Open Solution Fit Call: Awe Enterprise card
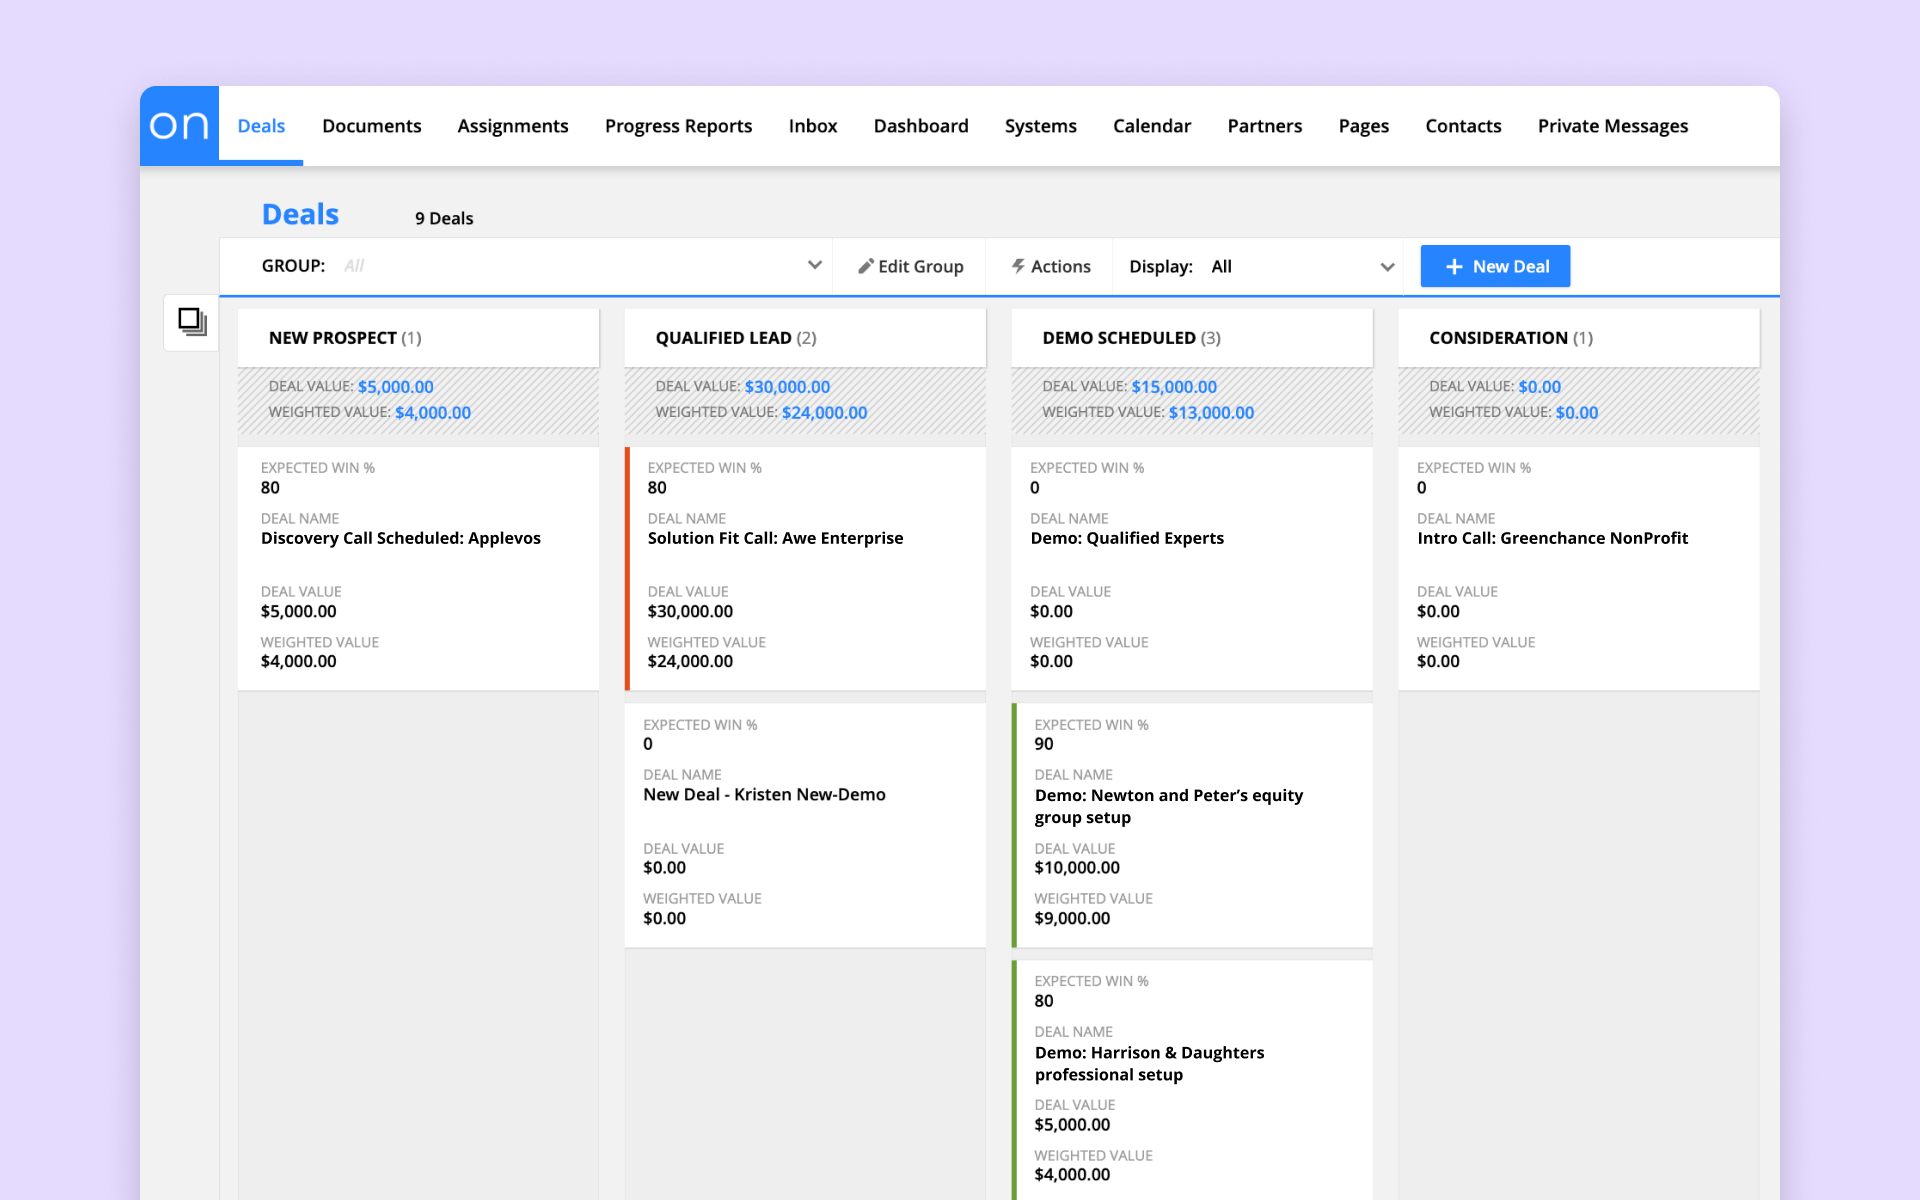The height and width of the screenshot is (1200, 1920). [x=775, y=538]
